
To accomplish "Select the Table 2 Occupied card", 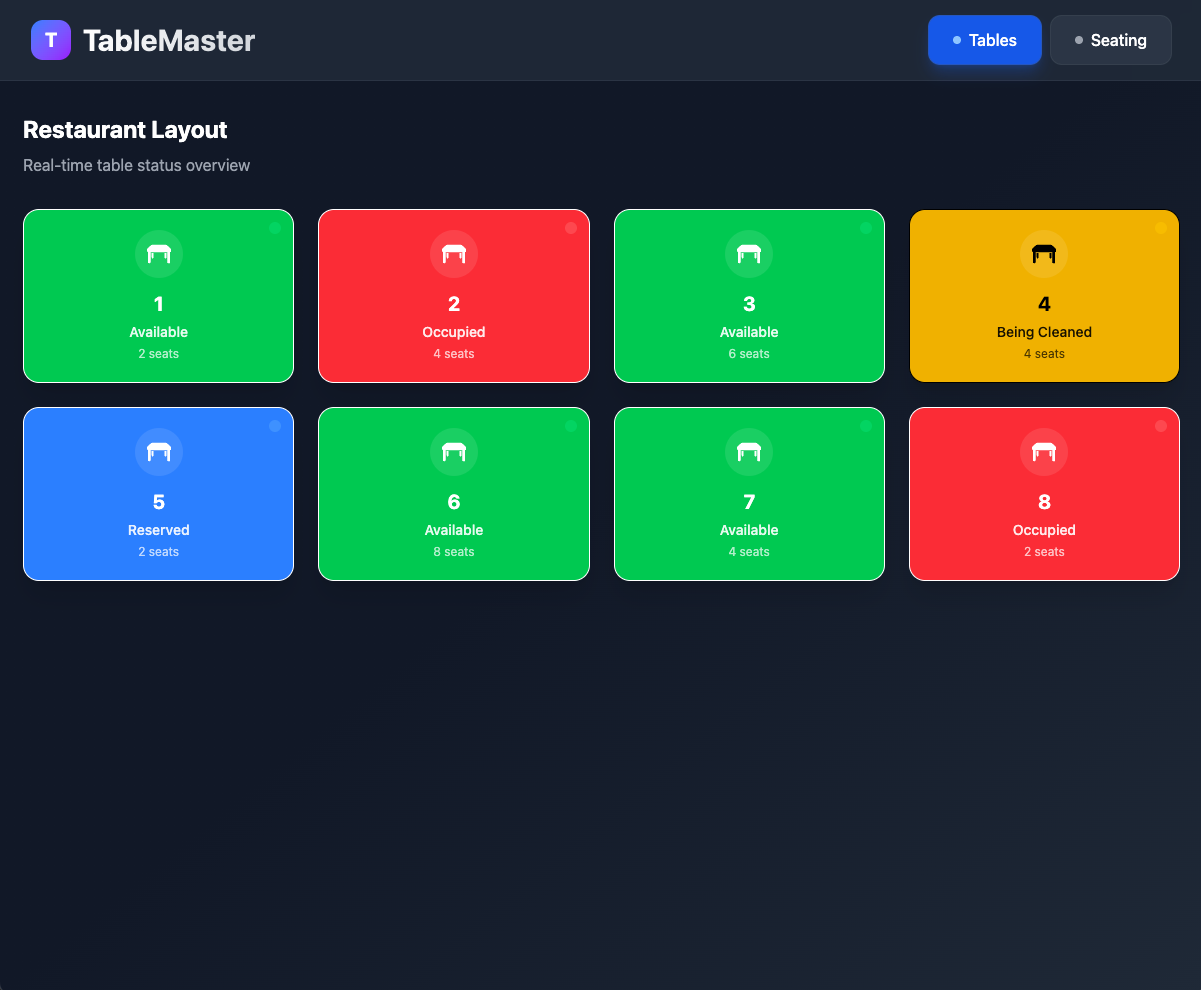I will pos(453,295).
